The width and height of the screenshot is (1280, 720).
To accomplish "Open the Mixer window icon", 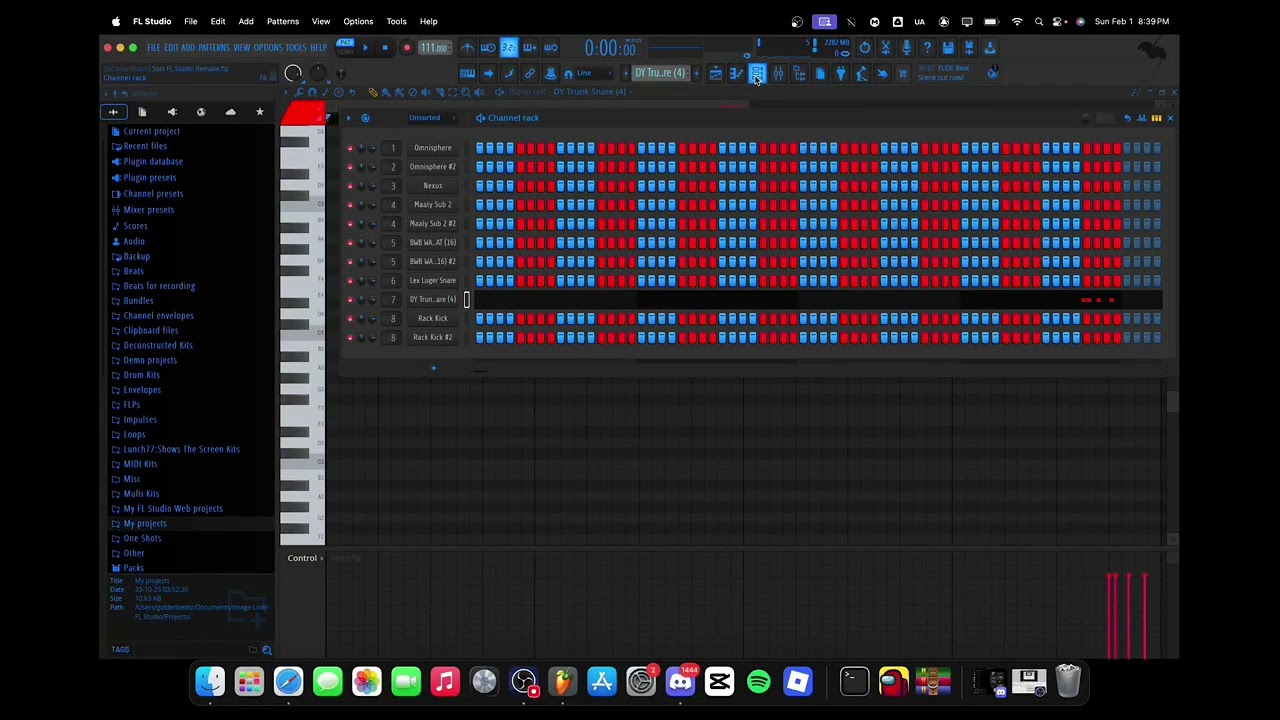I will [x=778, y=73].
